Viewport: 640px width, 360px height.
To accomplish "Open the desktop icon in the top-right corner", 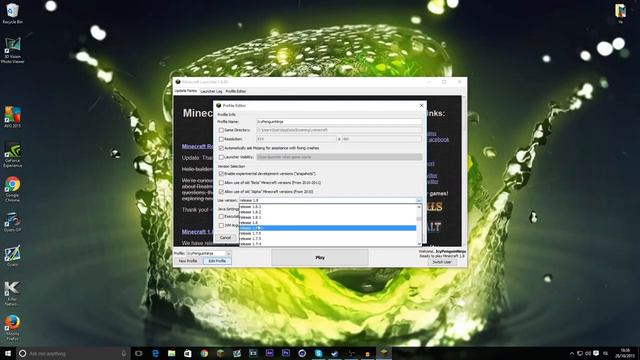I will (620, 13).
